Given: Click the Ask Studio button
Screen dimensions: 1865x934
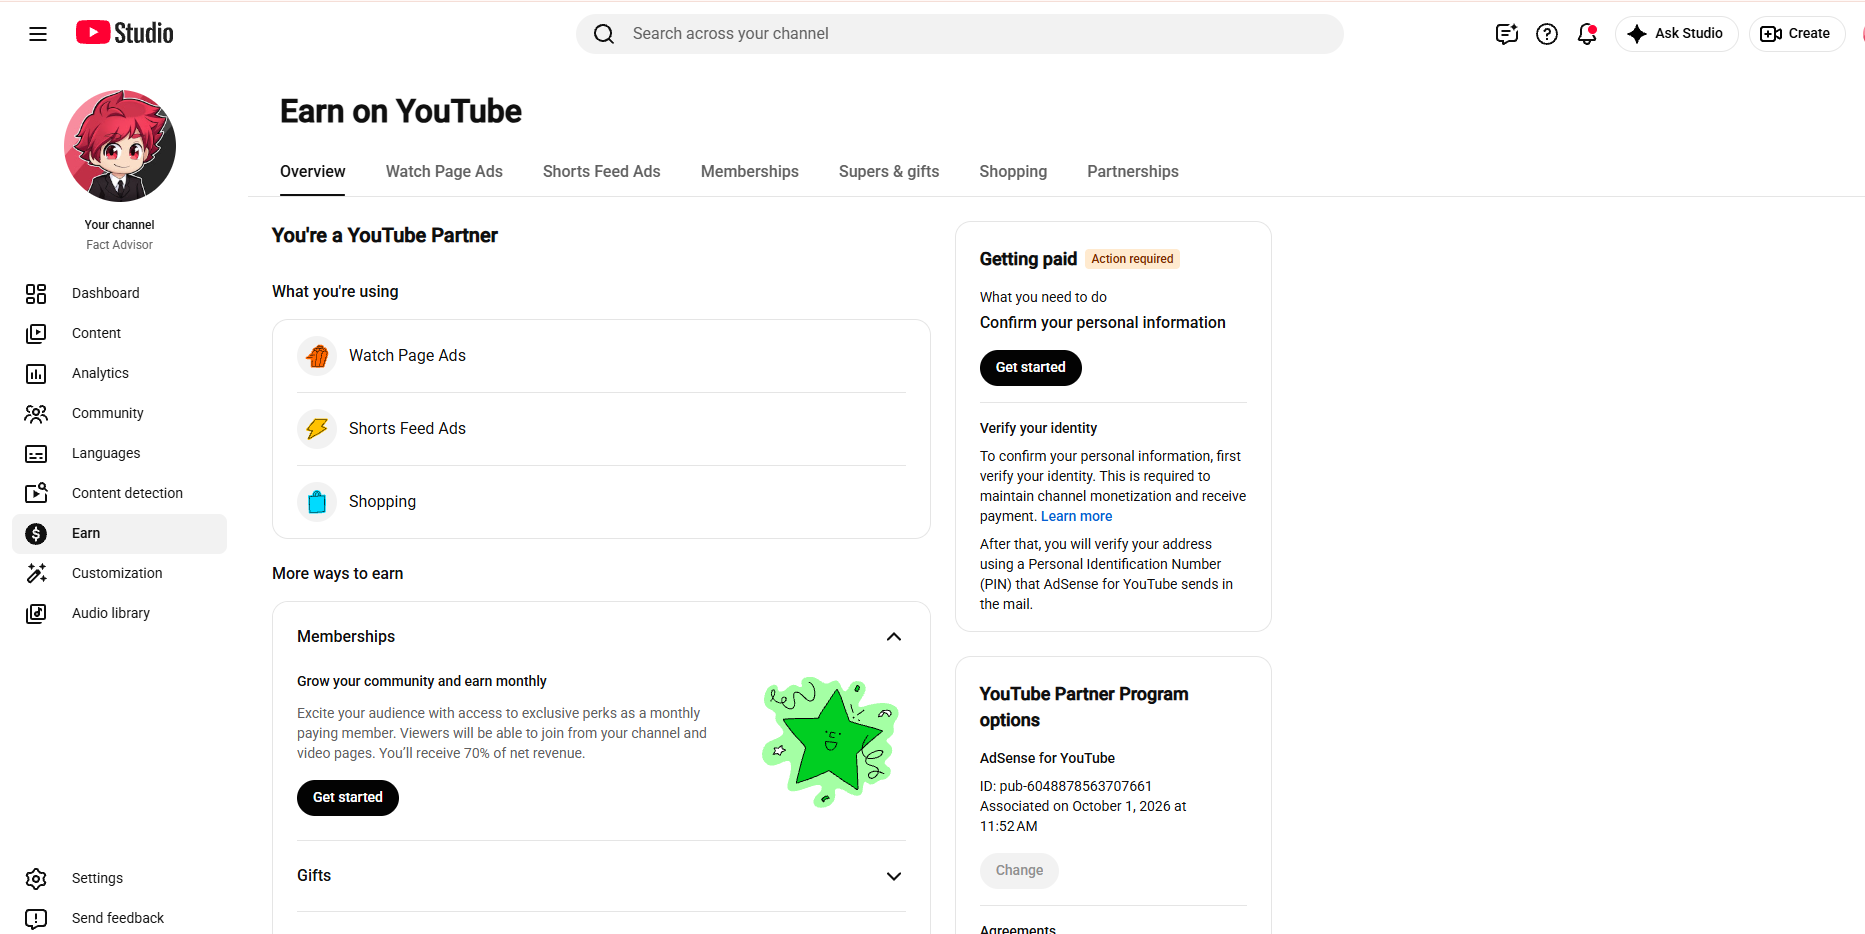Looking at the screenshot, I should [1677, 34].
